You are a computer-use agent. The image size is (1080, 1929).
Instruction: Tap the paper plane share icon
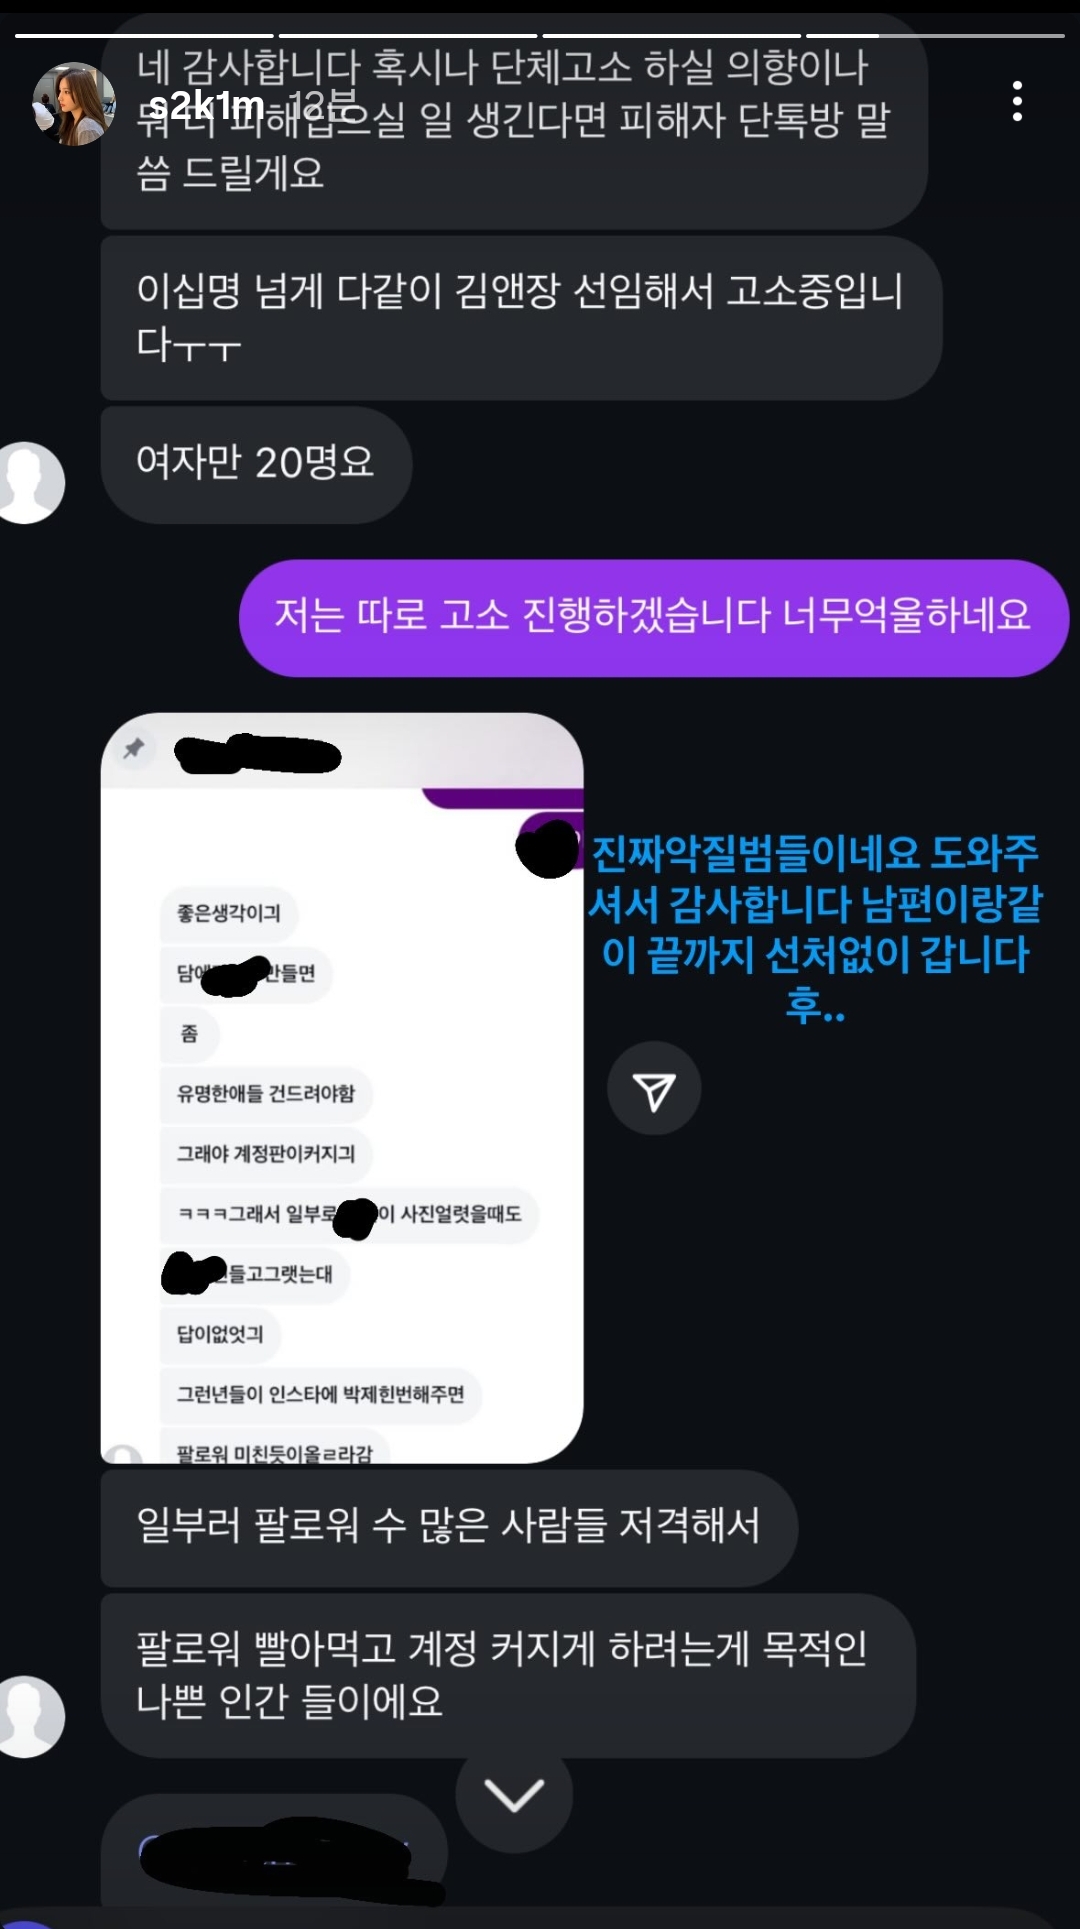[x=654, y=1088]
